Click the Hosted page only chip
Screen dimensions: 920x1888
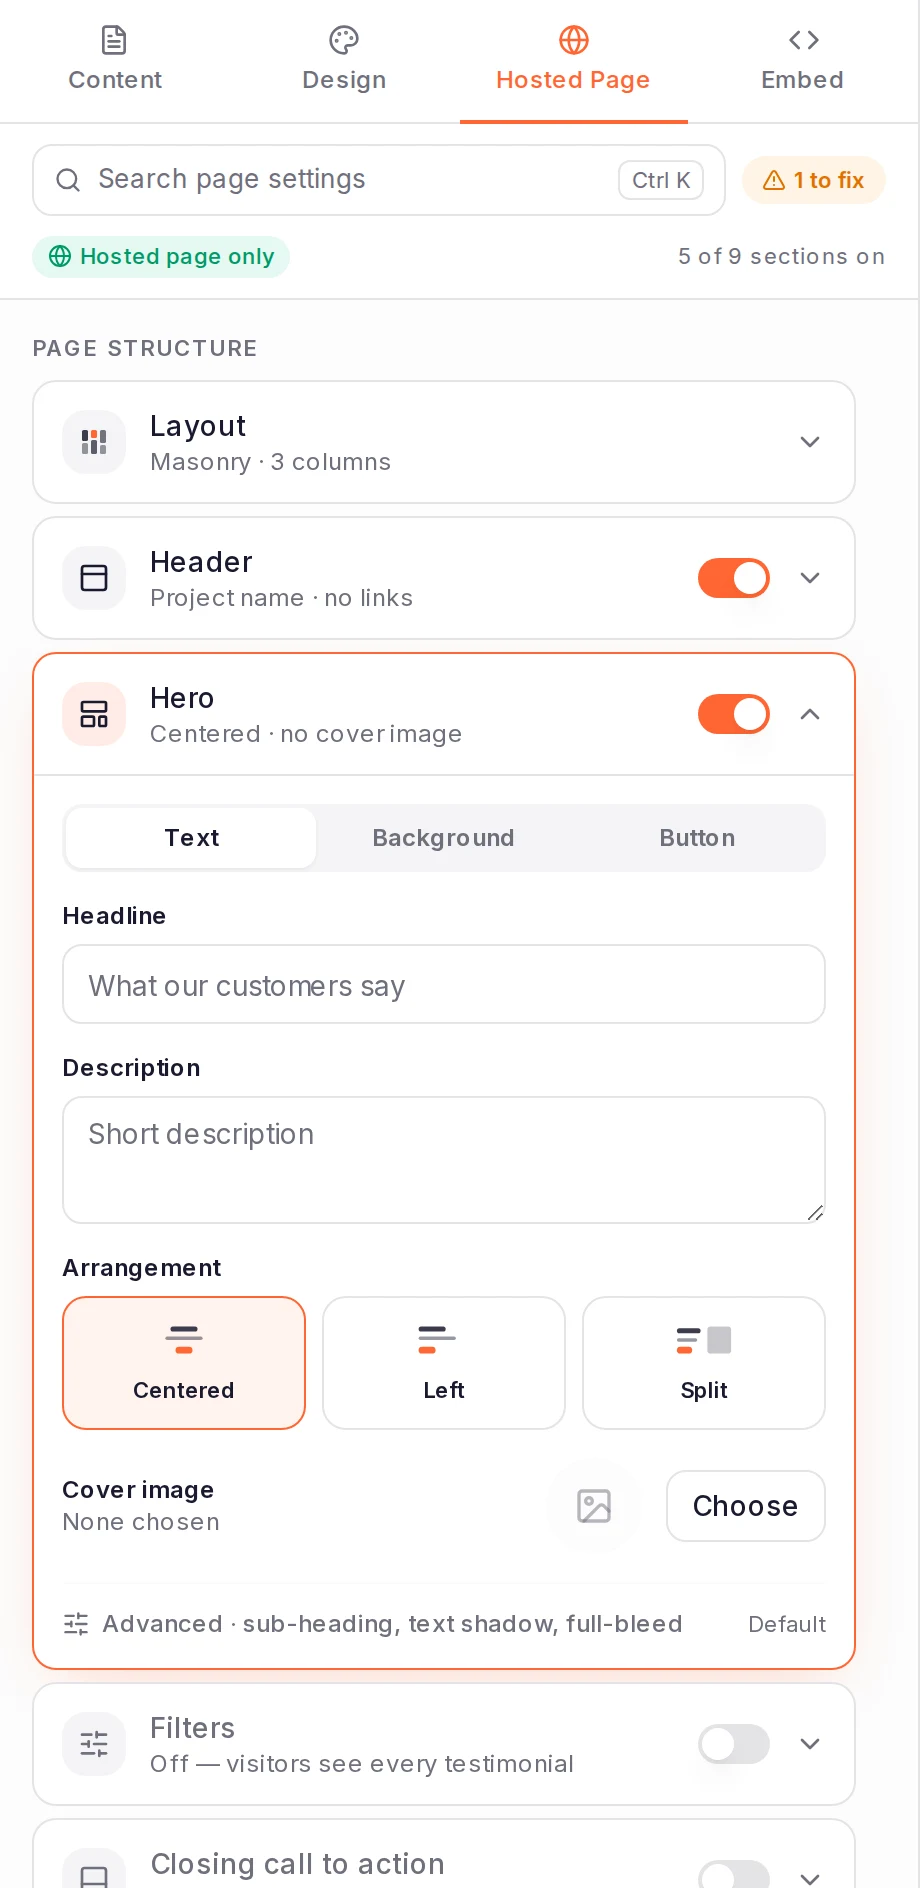coord(161,257)
